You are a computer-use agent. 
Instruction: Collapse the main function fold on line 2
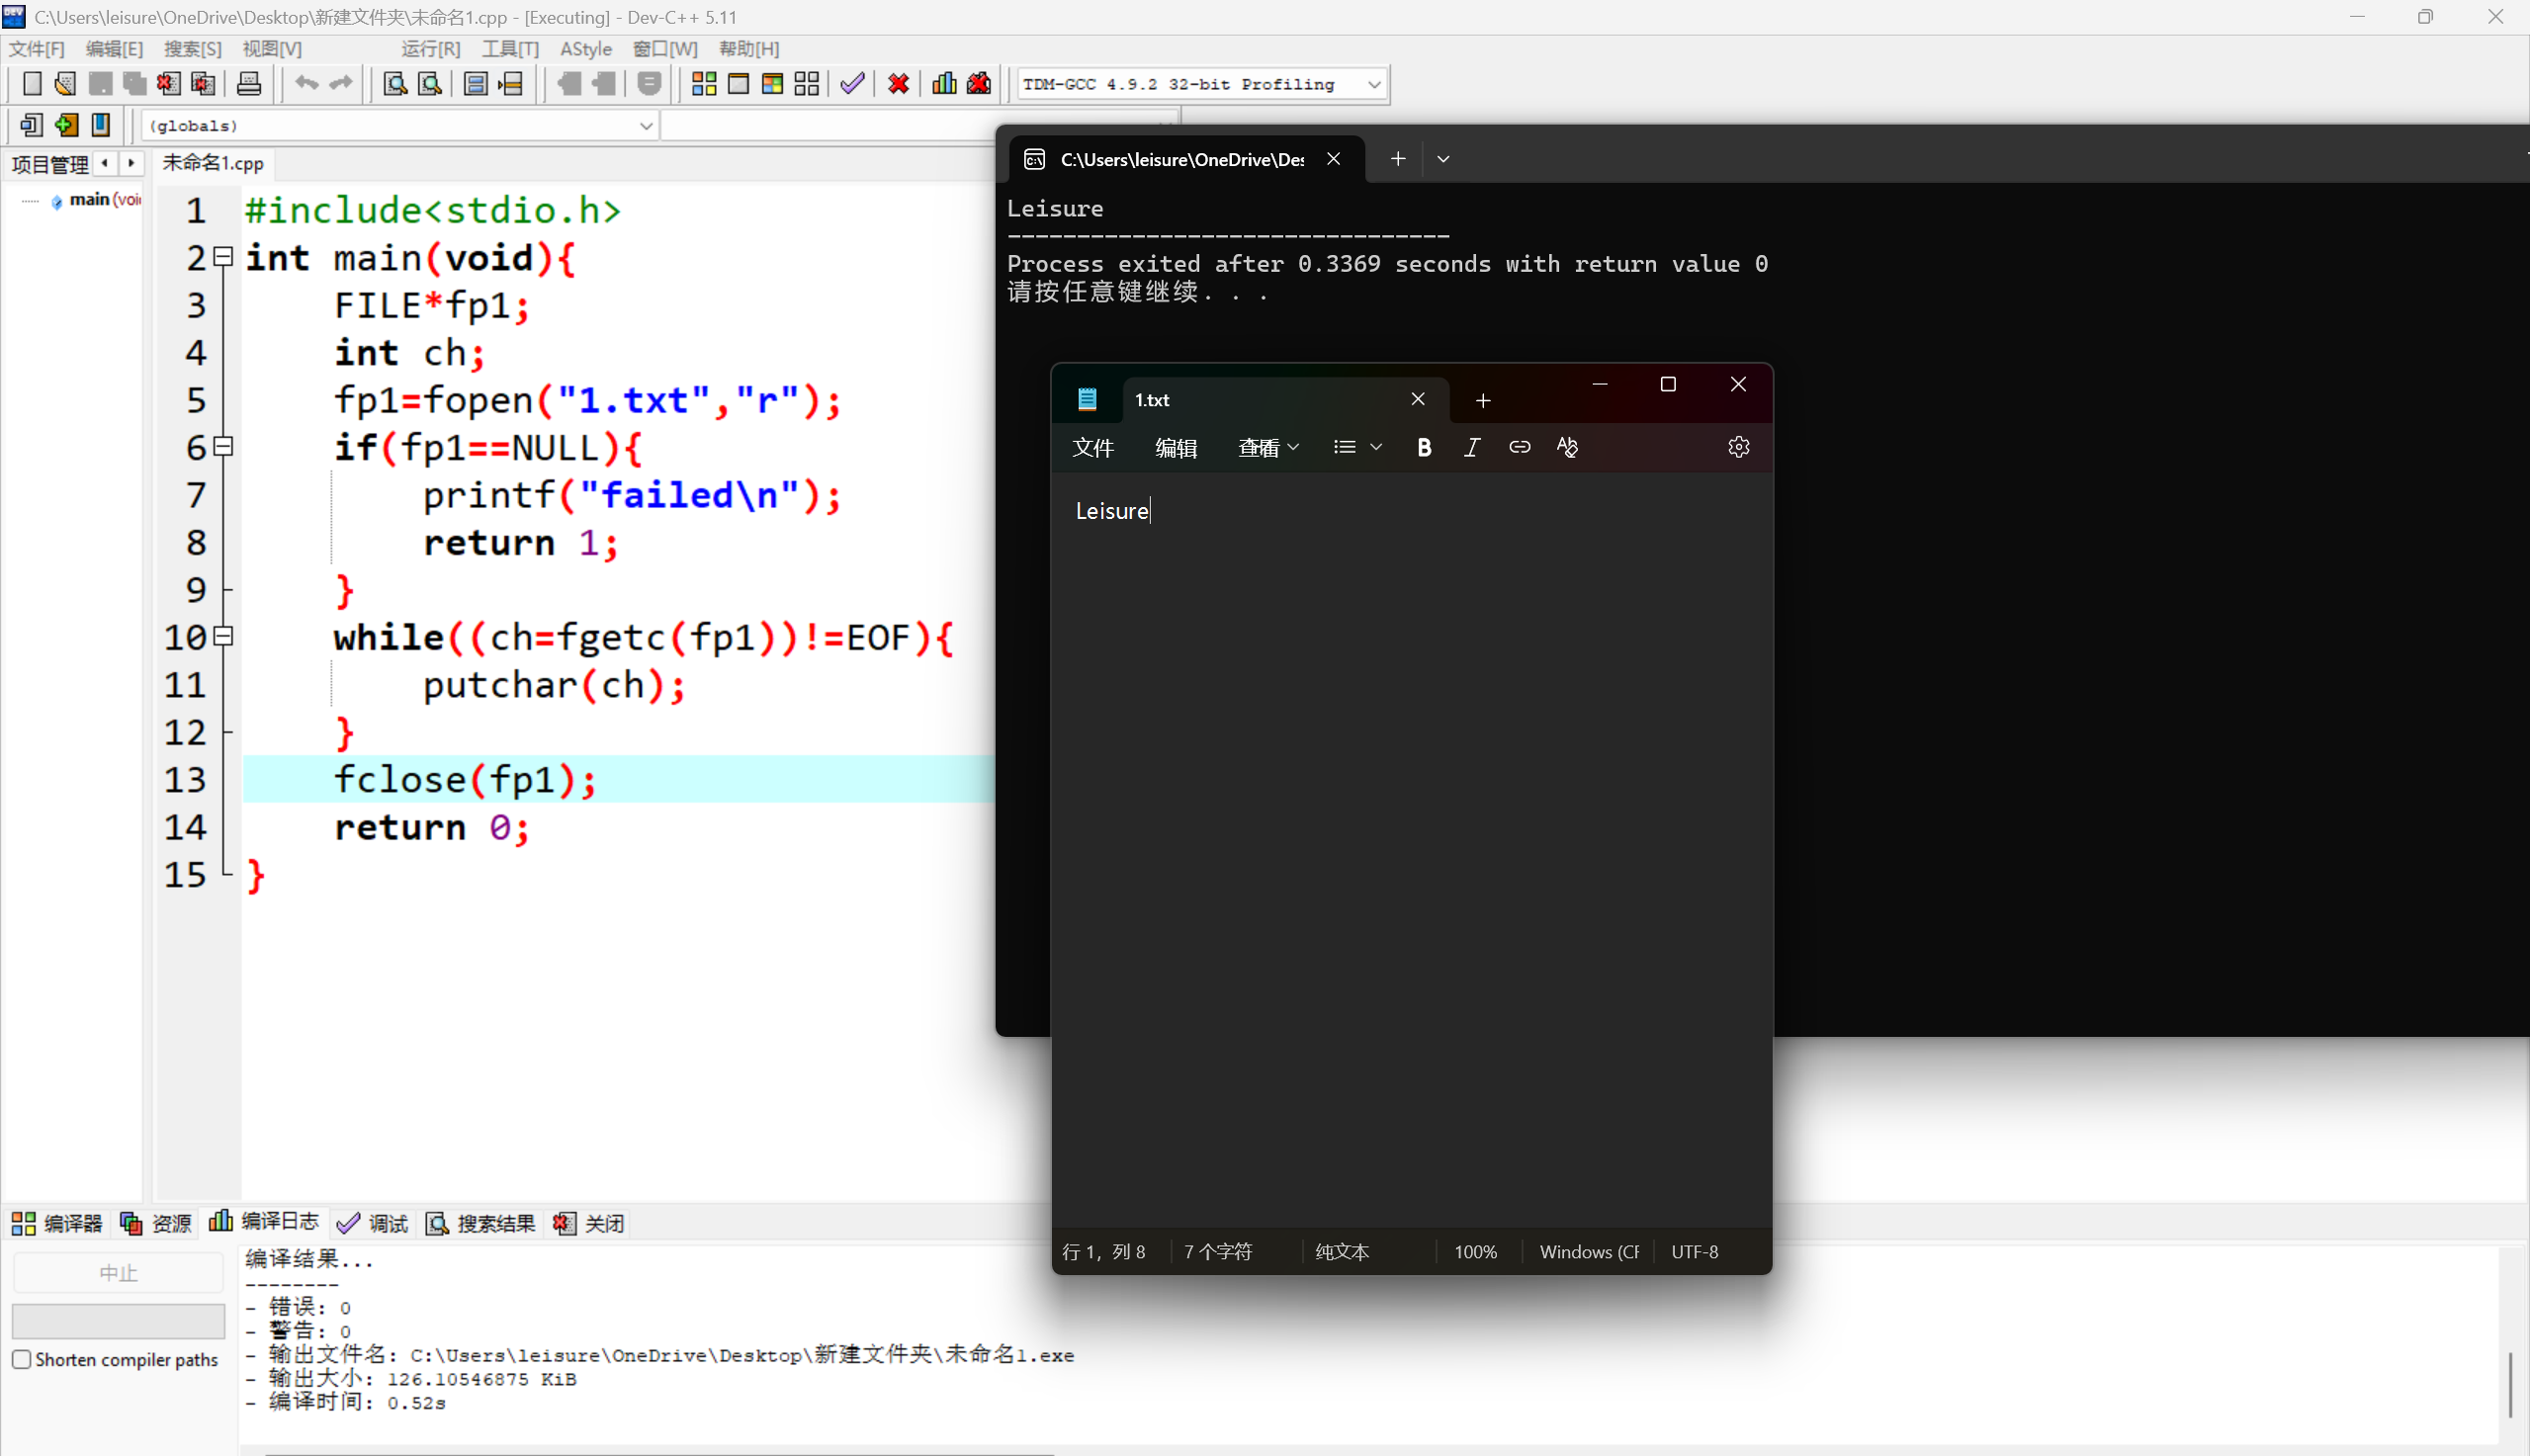[224, 257]
